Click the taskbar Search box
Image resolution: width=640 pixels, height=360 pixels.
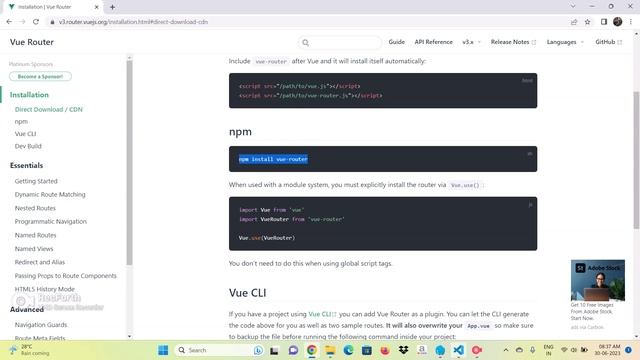pos(220,350)
